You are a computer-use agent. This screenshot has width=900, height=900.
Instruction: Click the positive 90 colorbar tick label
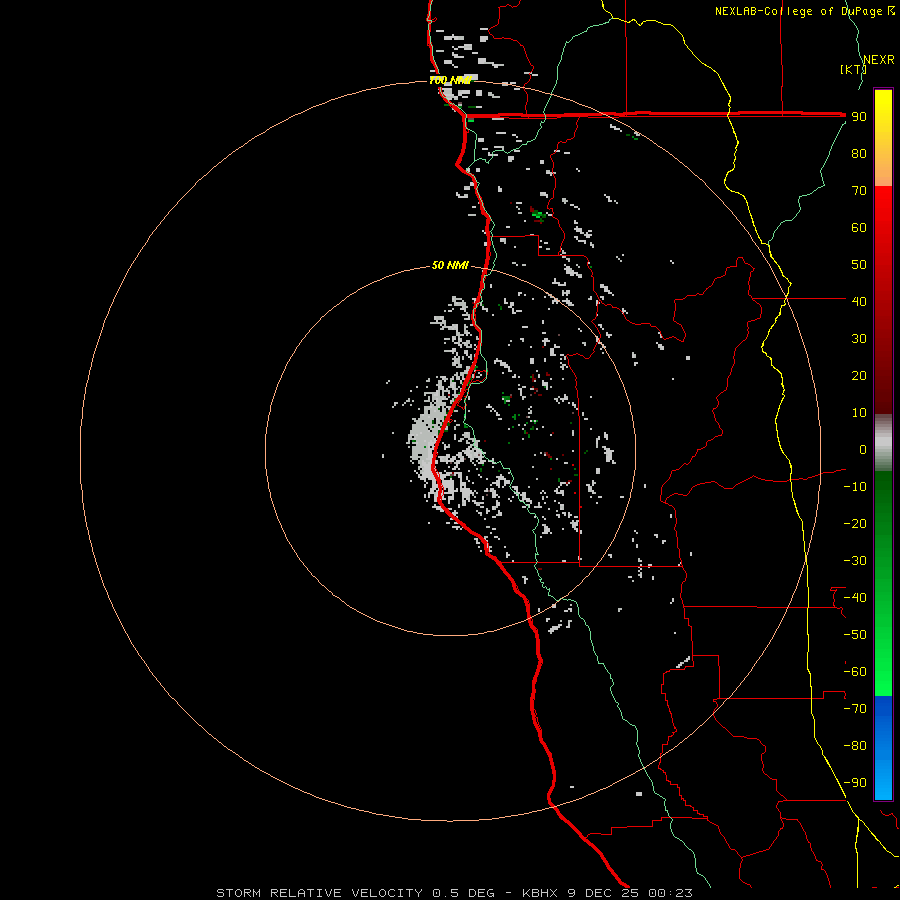(859, 117)
